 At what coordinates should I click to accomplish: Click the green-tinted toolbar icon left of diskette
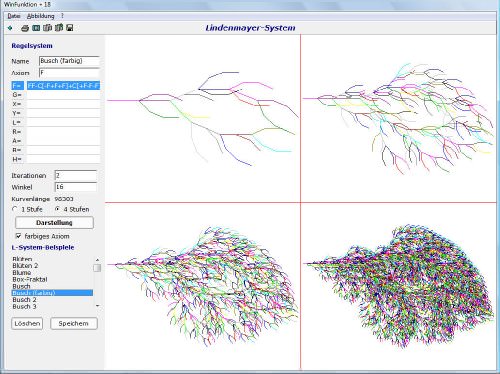(59, 28)
